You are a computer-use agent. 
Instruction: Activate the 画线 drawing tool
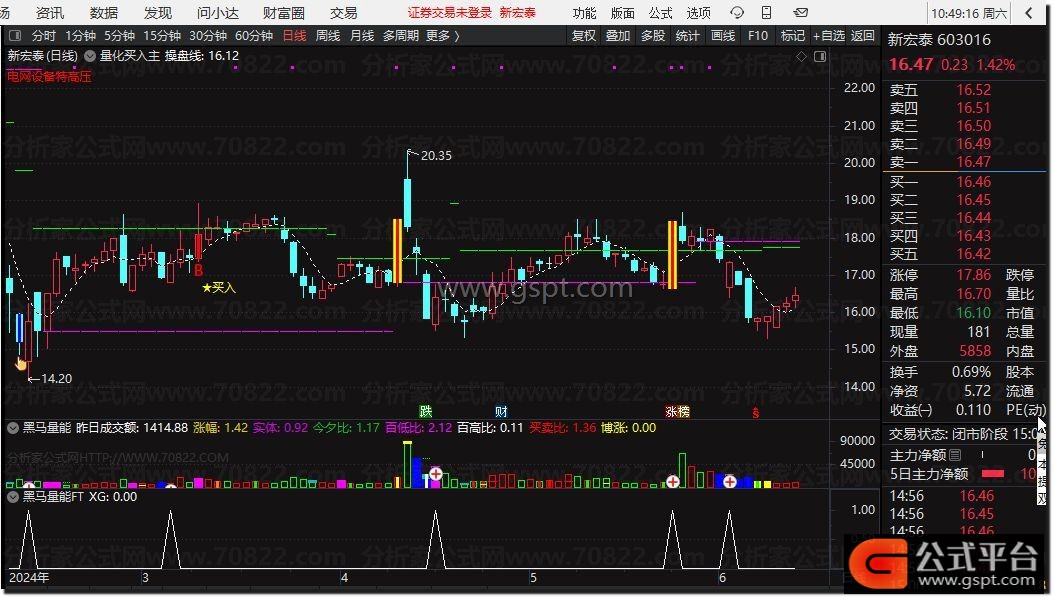[x=723, y=36]
